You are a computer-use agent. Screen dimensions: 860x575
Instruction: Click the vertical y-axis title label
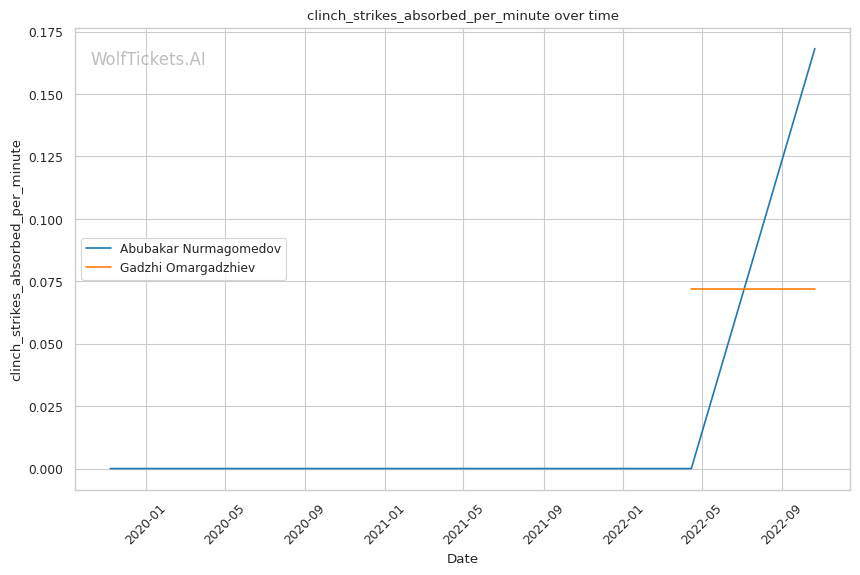pos(16,261)
